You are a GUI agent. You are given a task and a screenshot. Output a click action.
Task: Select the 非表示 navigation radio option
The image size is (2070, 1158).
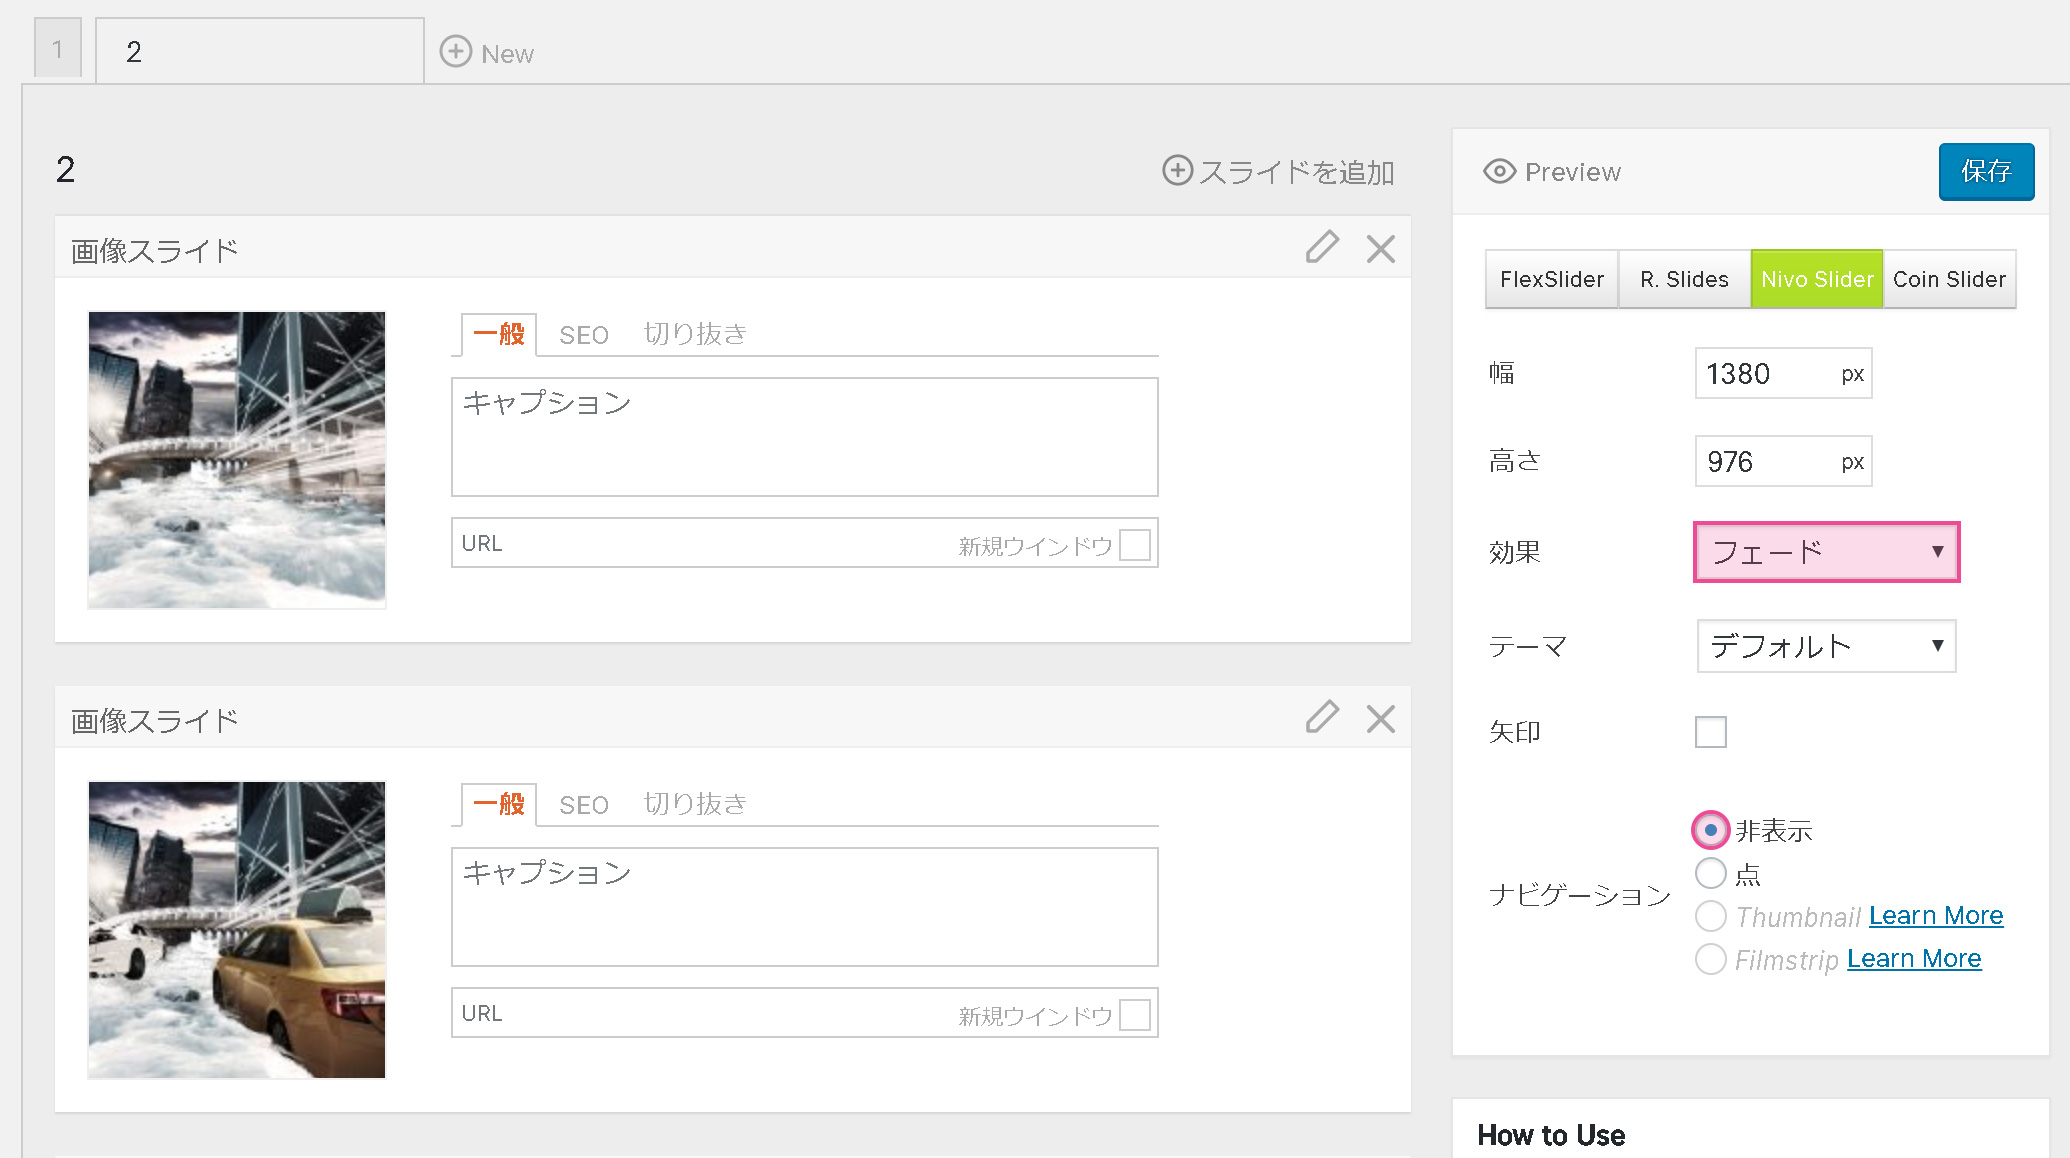click(x=1710, y=830)
